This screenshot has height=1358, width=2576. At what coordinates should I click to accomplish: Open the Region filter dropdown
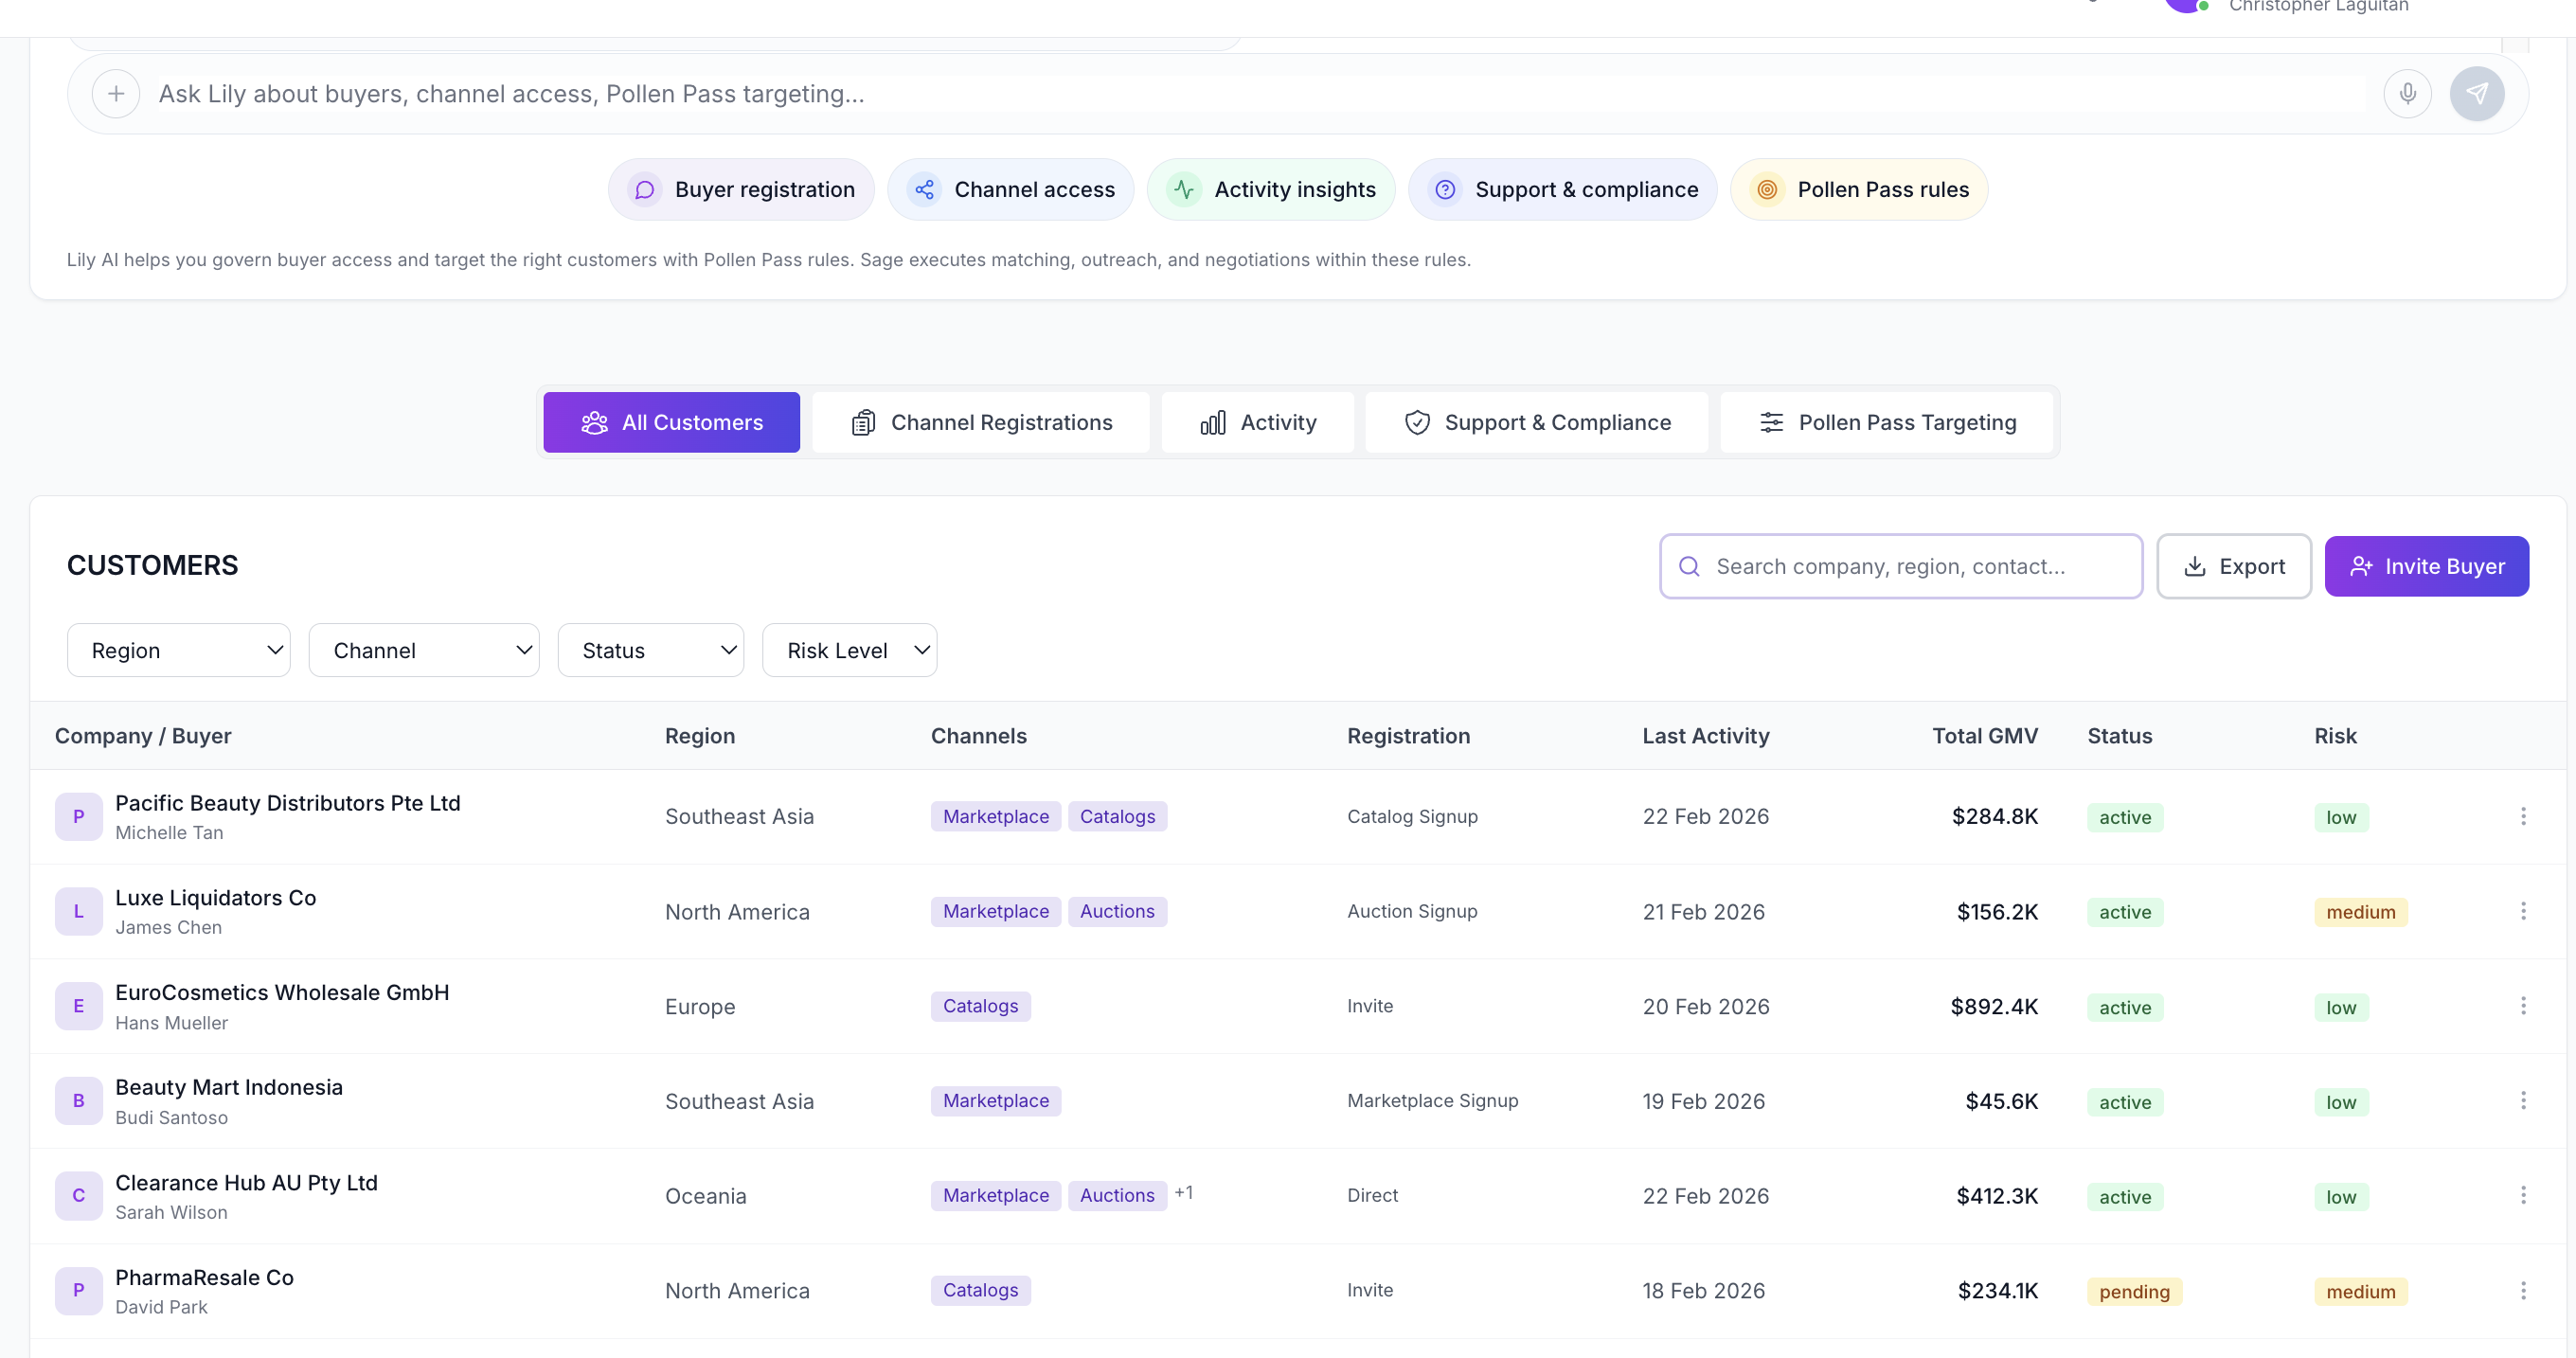[179, 650]
